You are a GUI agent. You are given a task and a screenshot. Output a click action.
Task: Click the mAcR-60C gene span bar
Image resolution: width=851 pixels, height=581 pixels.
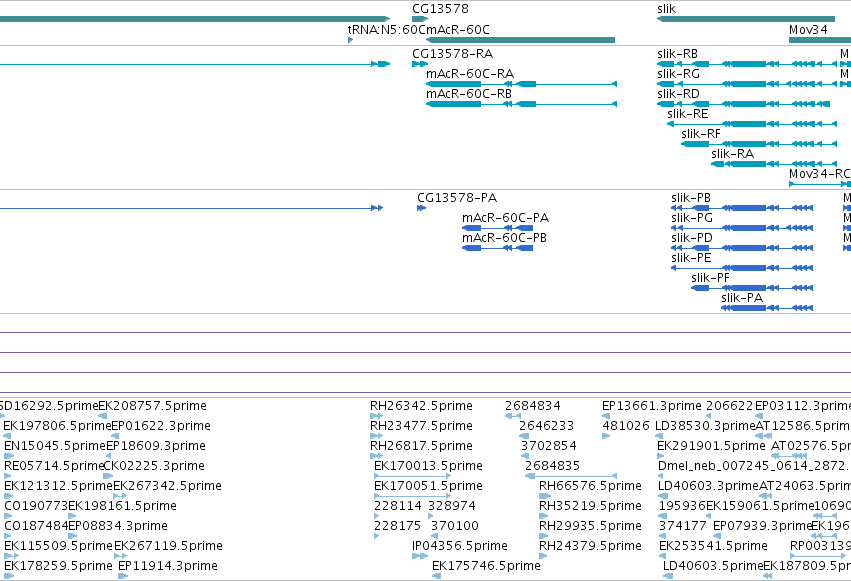click(x=520, y=40)
